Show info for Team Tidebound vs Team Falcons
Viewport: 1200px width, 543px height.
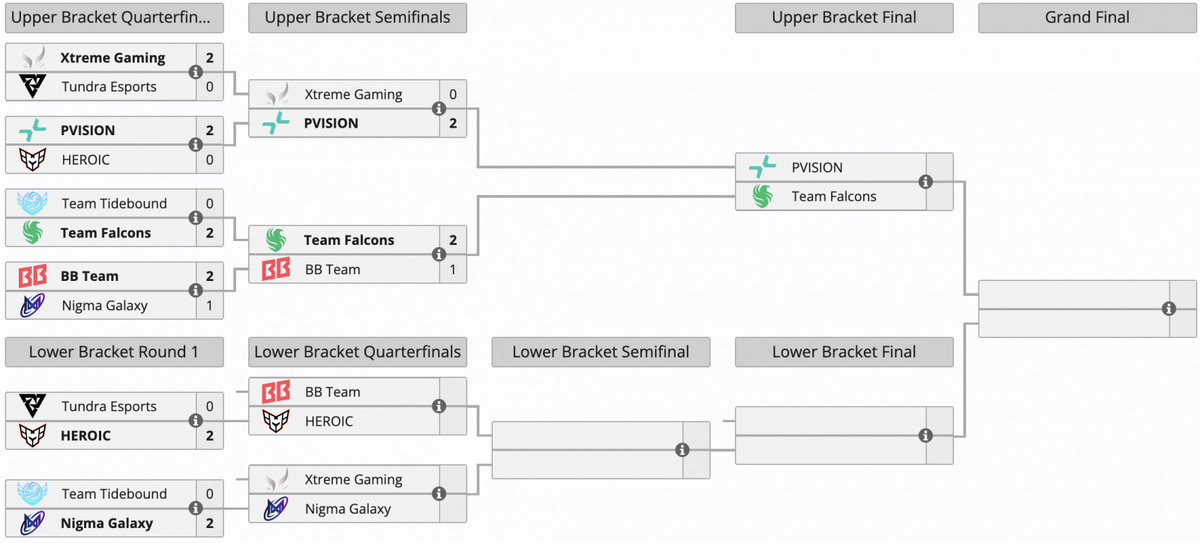pos(196,218)
